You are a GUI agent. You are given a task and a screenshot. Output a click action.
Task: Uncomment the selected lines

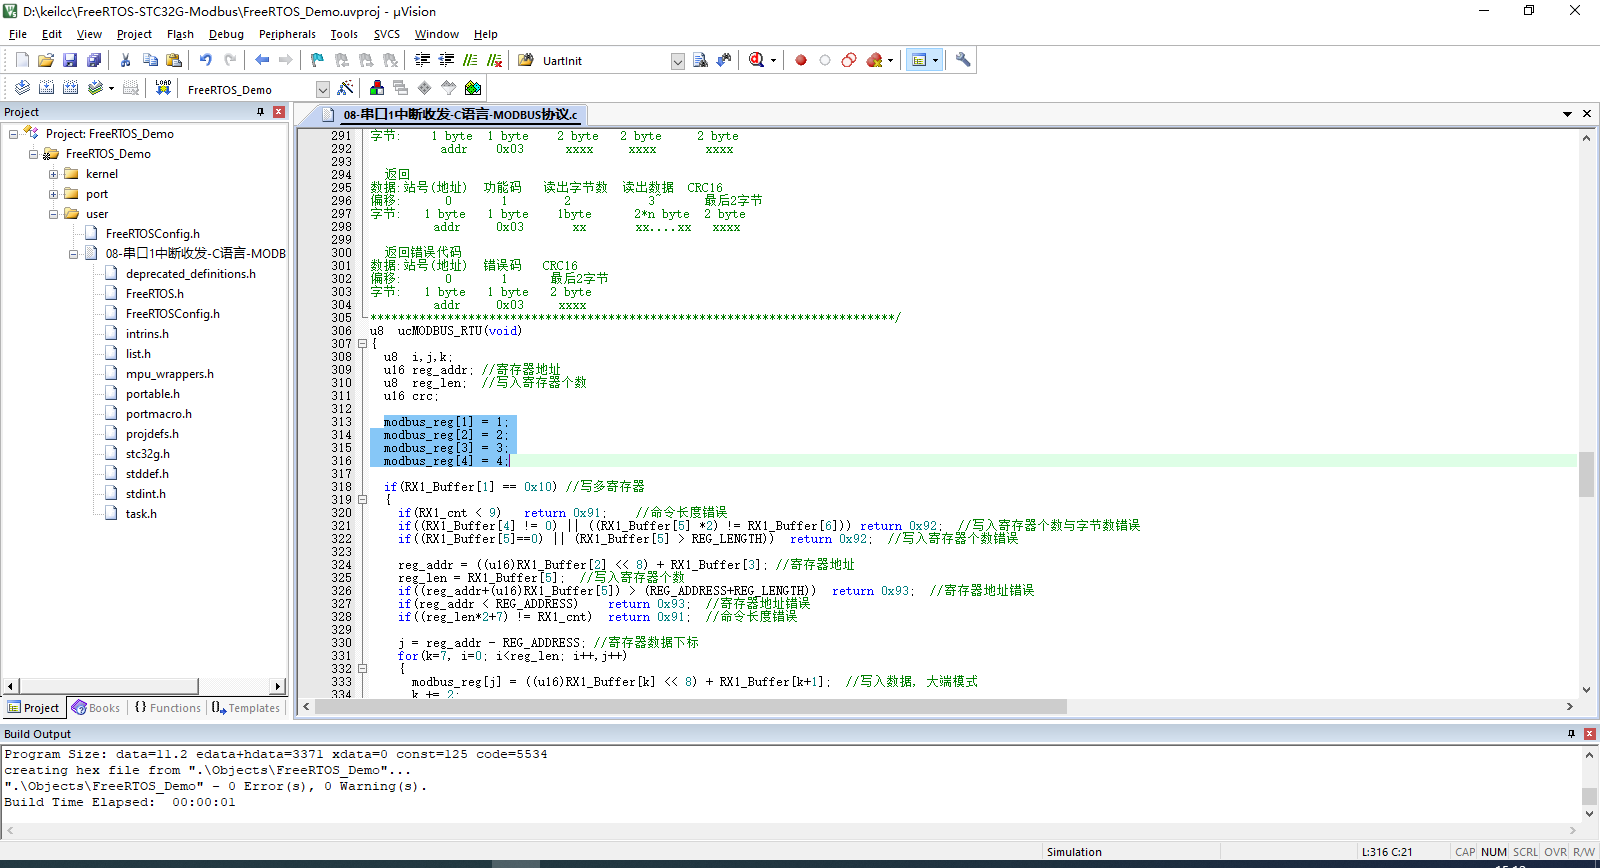494,60
